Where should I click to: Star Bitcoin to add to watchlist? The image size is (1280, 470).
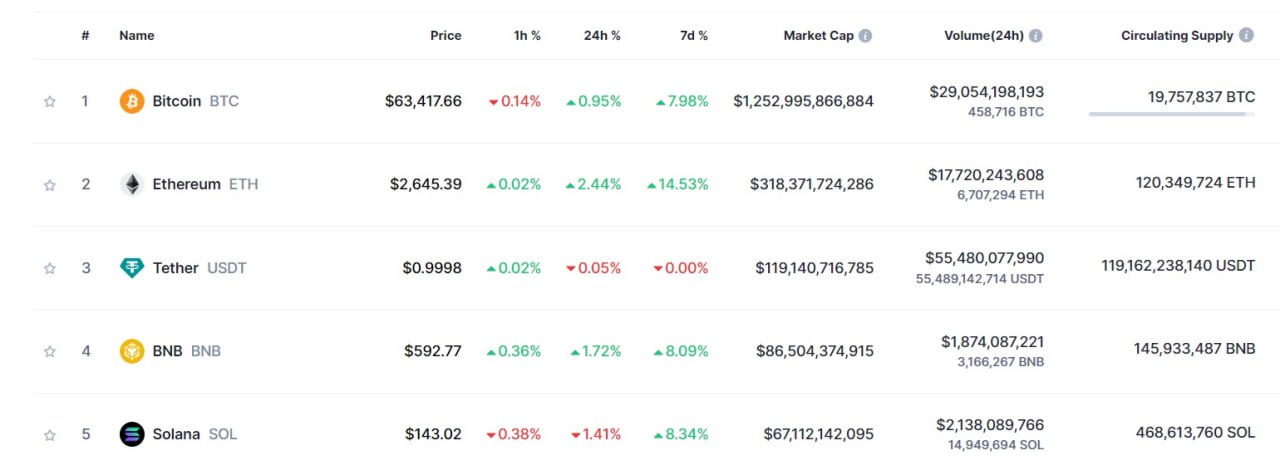pyautogui.click(x=49, y=101)
